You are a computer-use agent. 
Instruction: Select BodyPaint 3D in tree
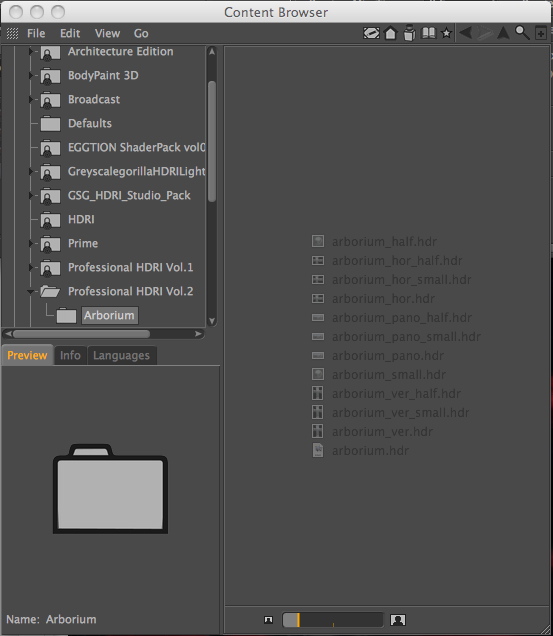[x=103, y=75]
